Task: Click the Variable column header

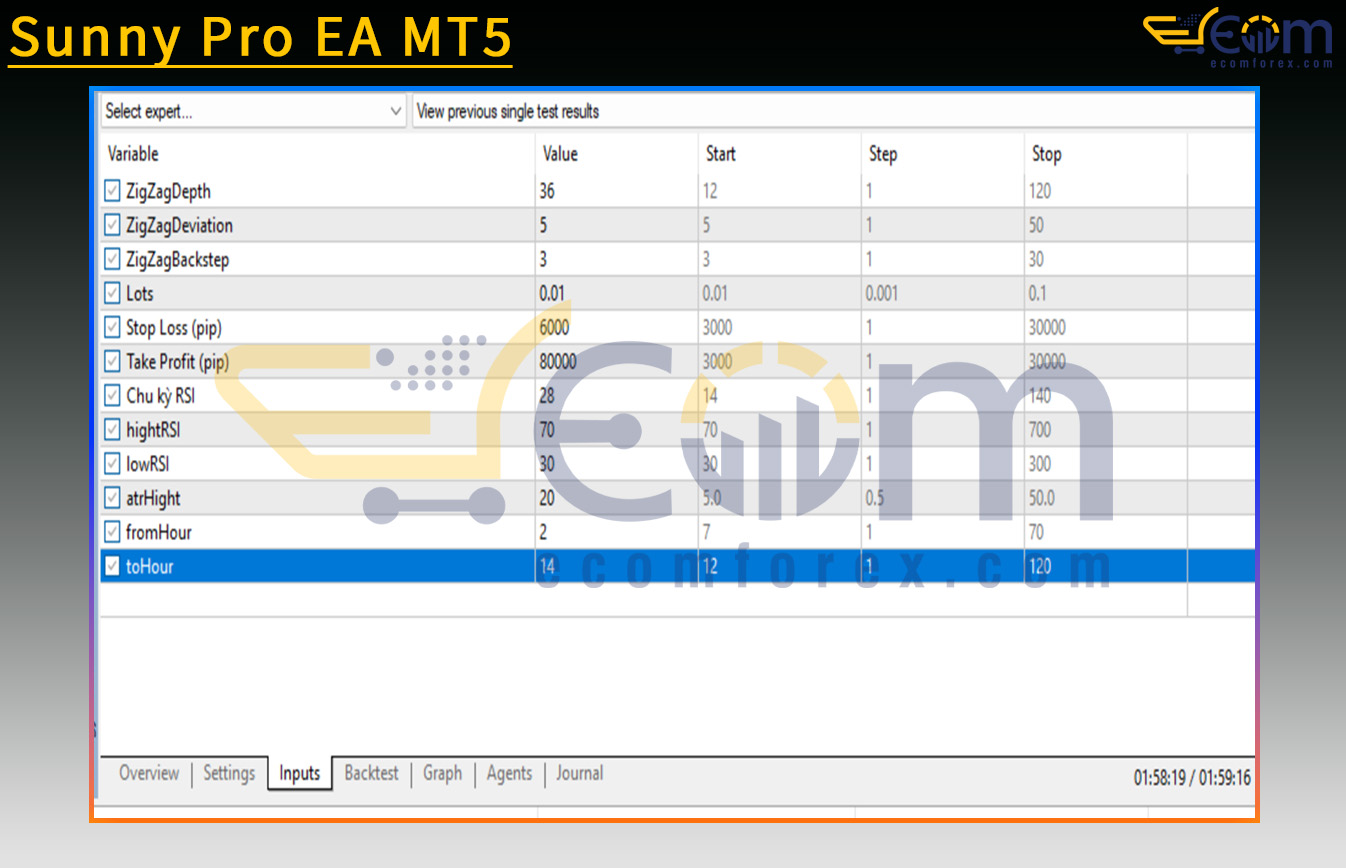Action: (132, 154)
